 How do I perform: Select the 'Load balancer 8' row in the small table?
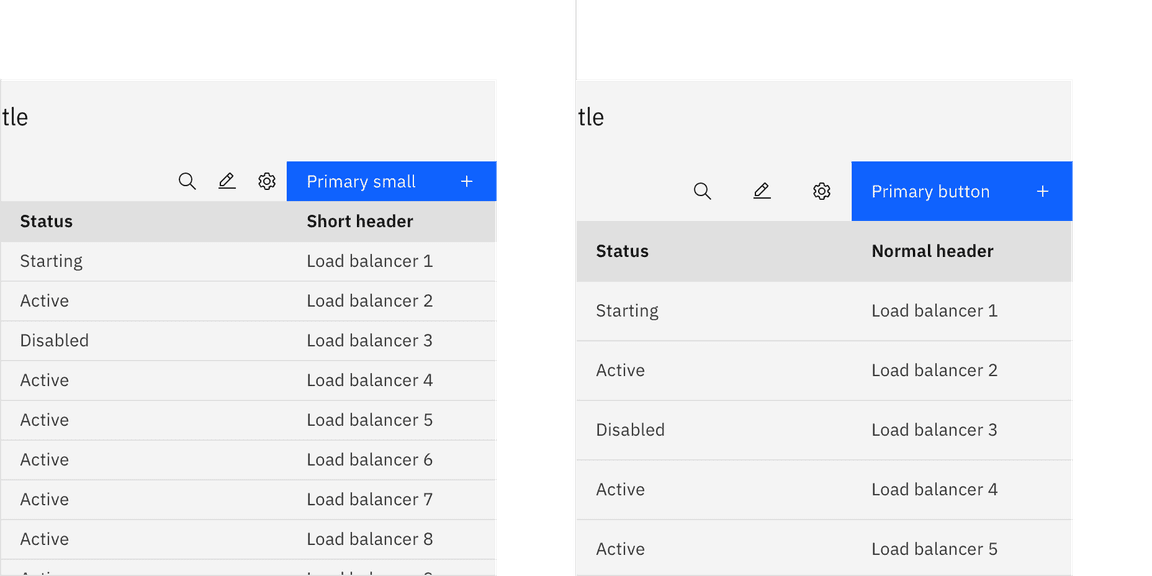coord(370,538)
